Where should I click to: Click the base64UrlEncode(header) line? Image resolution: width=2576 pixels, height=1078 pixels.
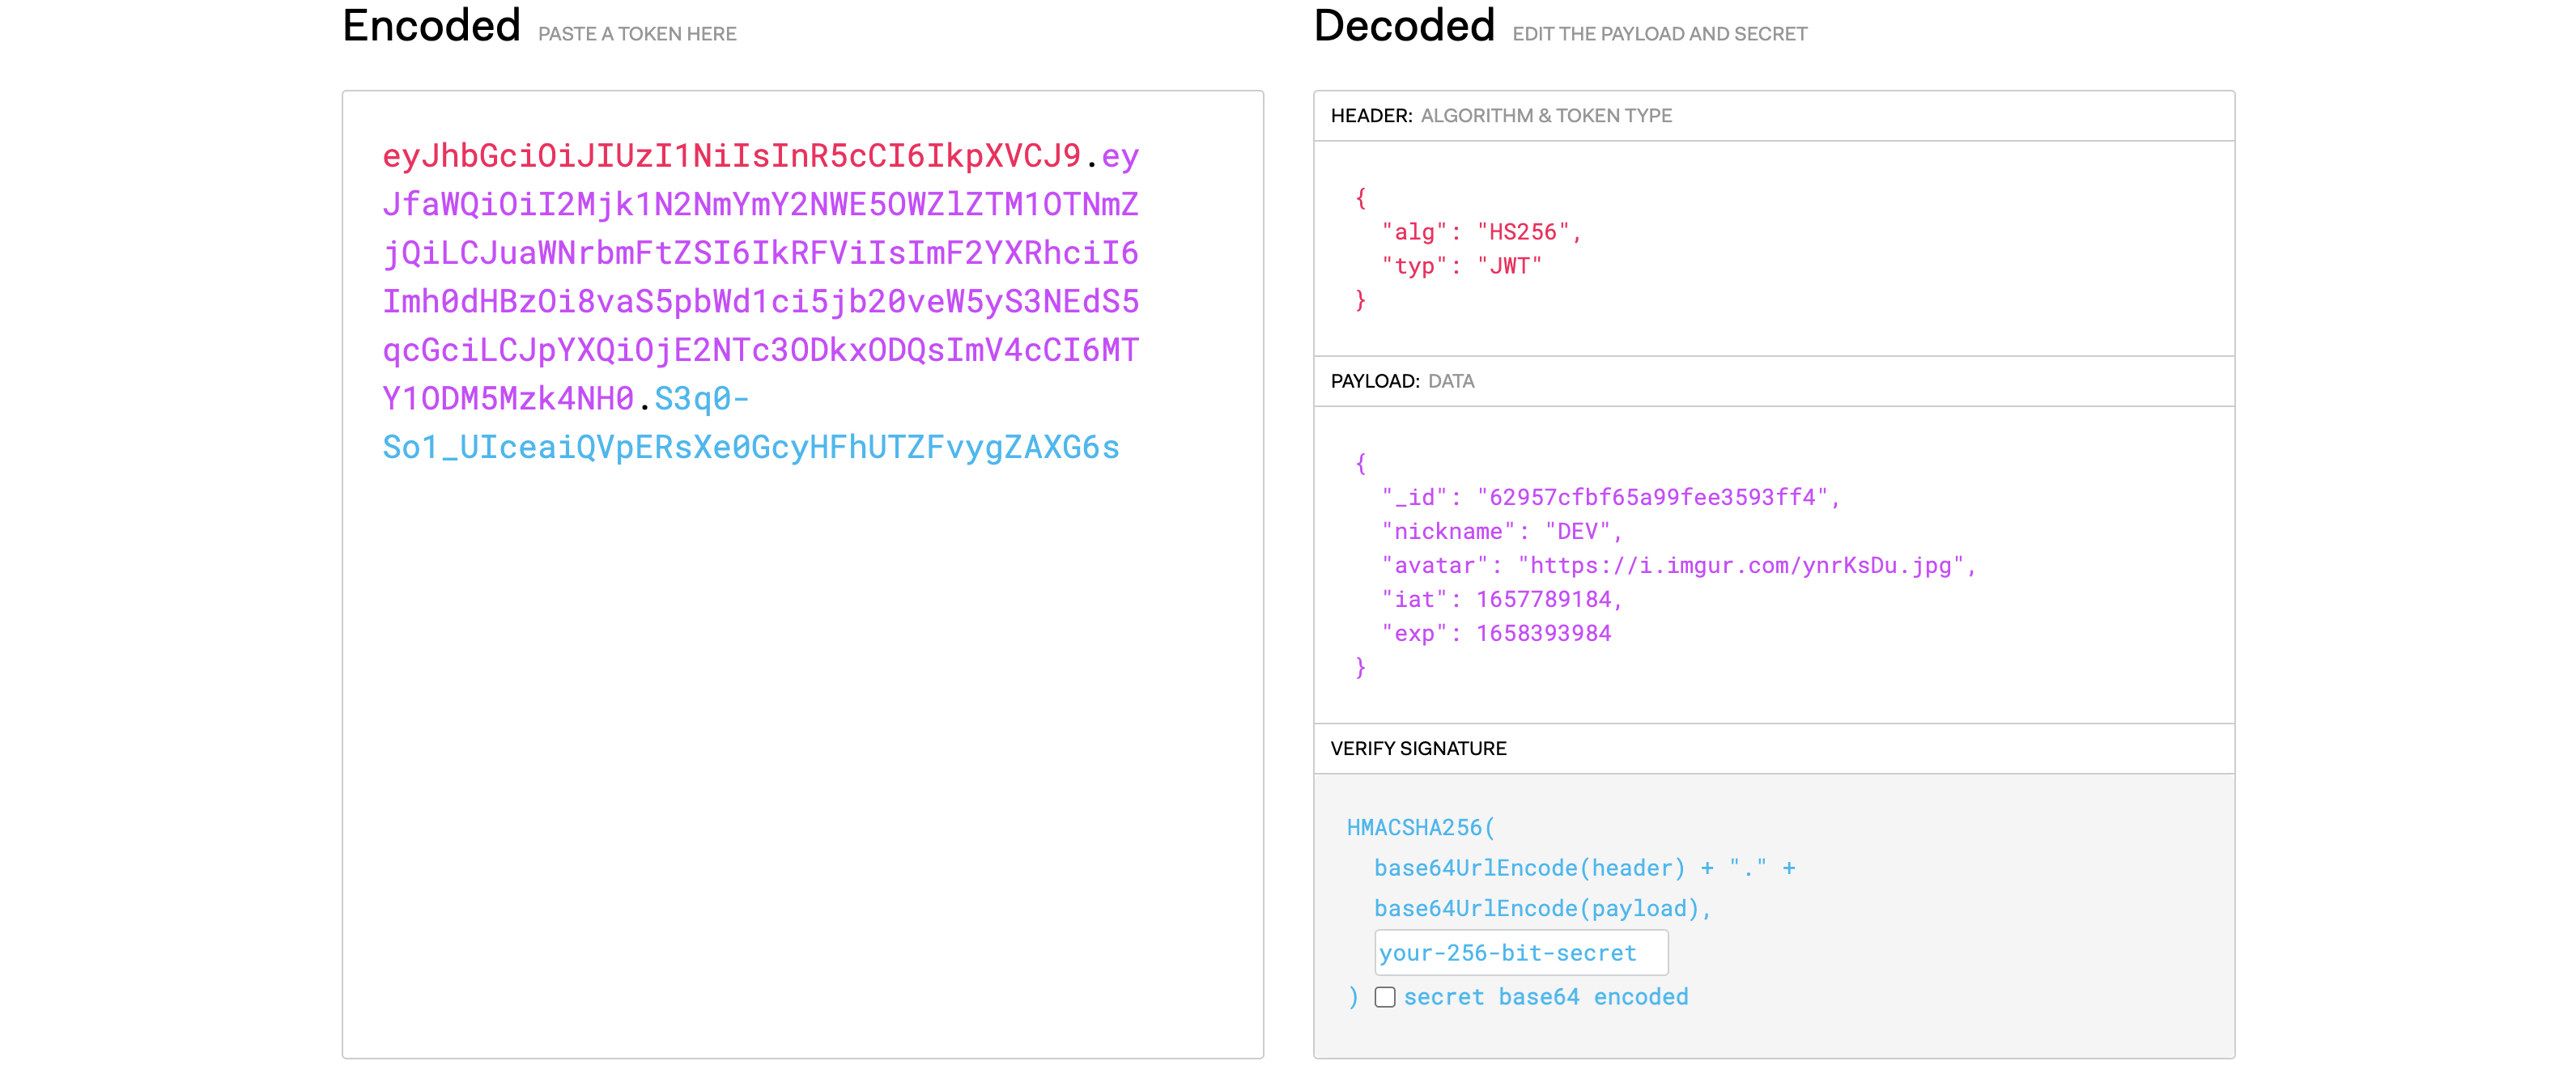[x=1529, y=868]
